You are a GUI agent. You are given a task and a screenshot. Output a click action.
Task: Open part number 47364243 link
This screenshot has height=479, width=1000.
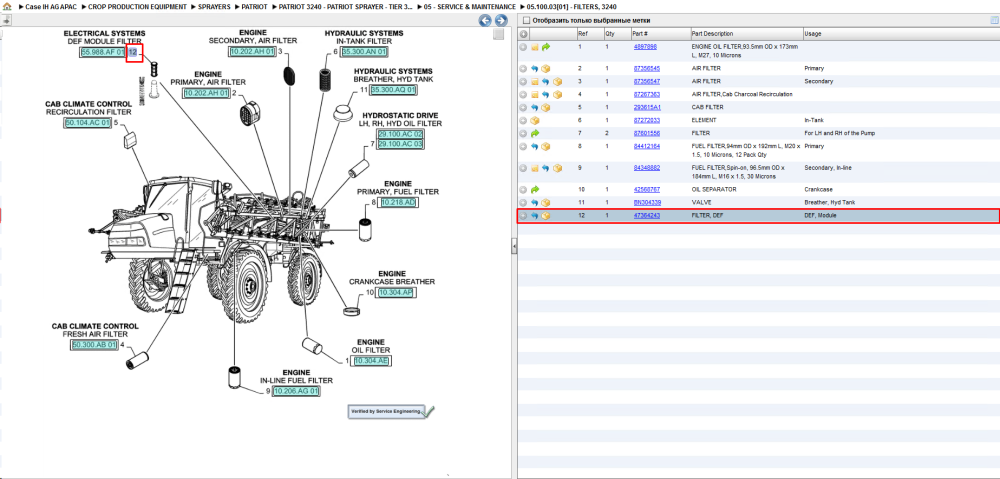click(x=646, y=216)
